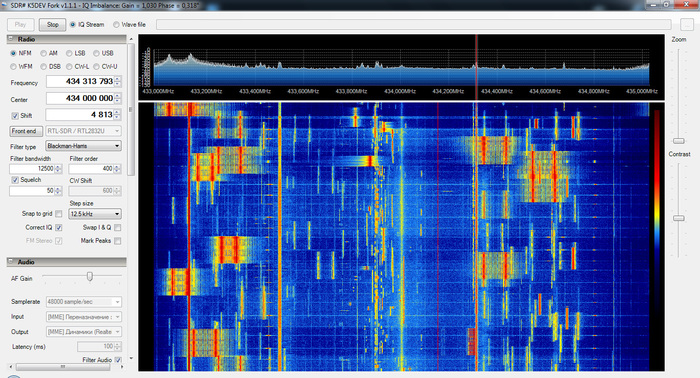Stop the IQ stream playback

tap(53, 25)
